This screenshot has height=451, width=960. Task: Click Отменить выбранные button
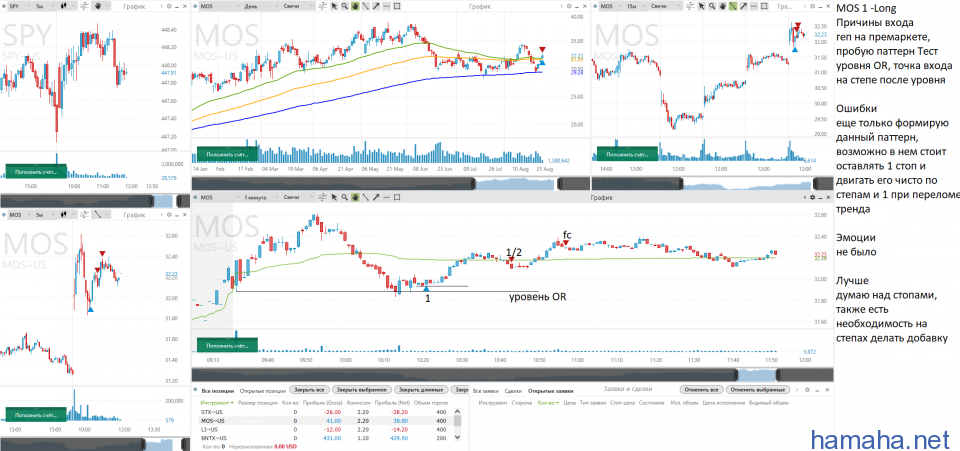pyautogui.click(x=759, y=390)
